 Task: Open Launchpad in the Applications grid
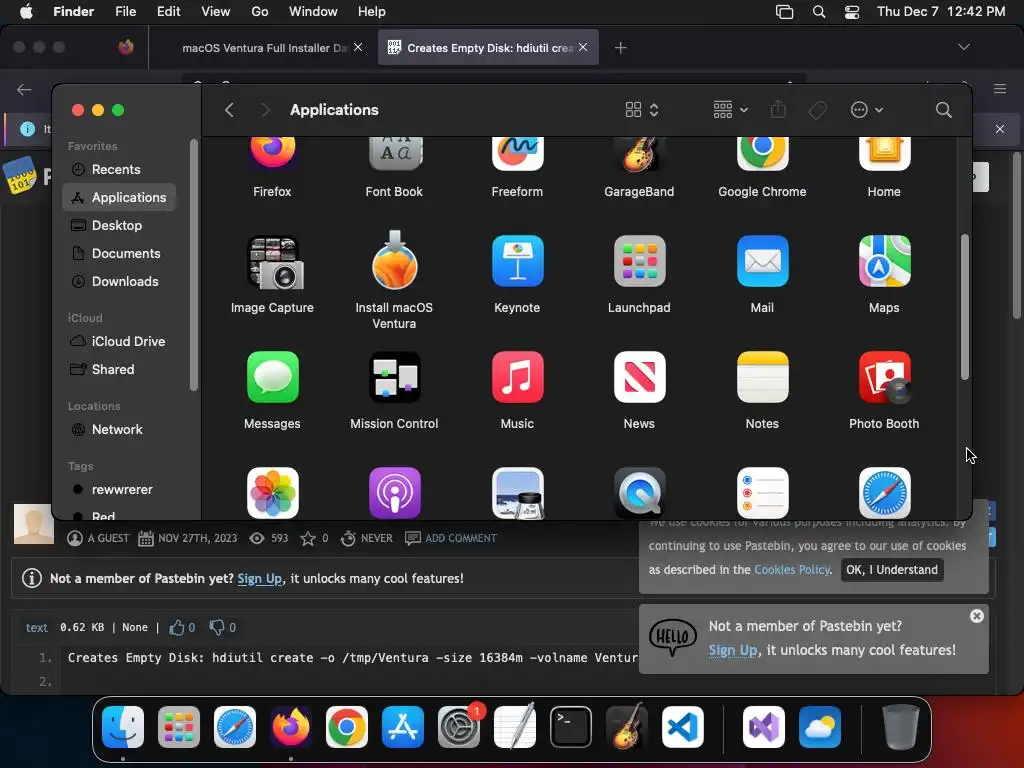639,262
